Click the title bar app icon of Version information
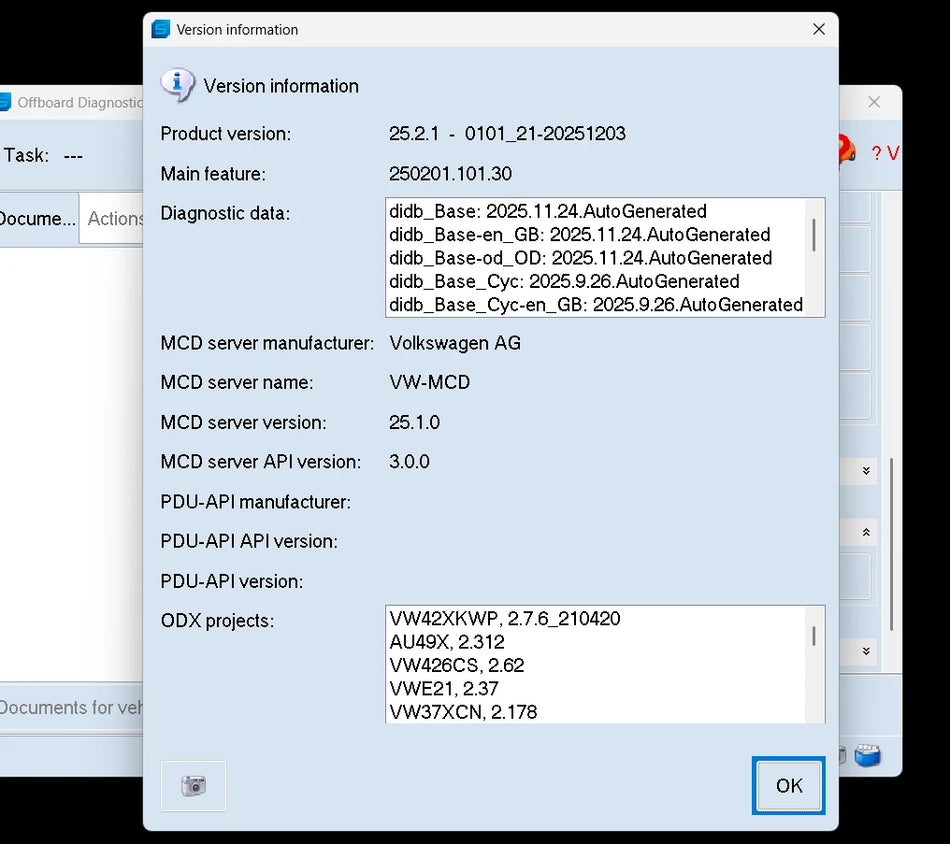 point(161,29)
